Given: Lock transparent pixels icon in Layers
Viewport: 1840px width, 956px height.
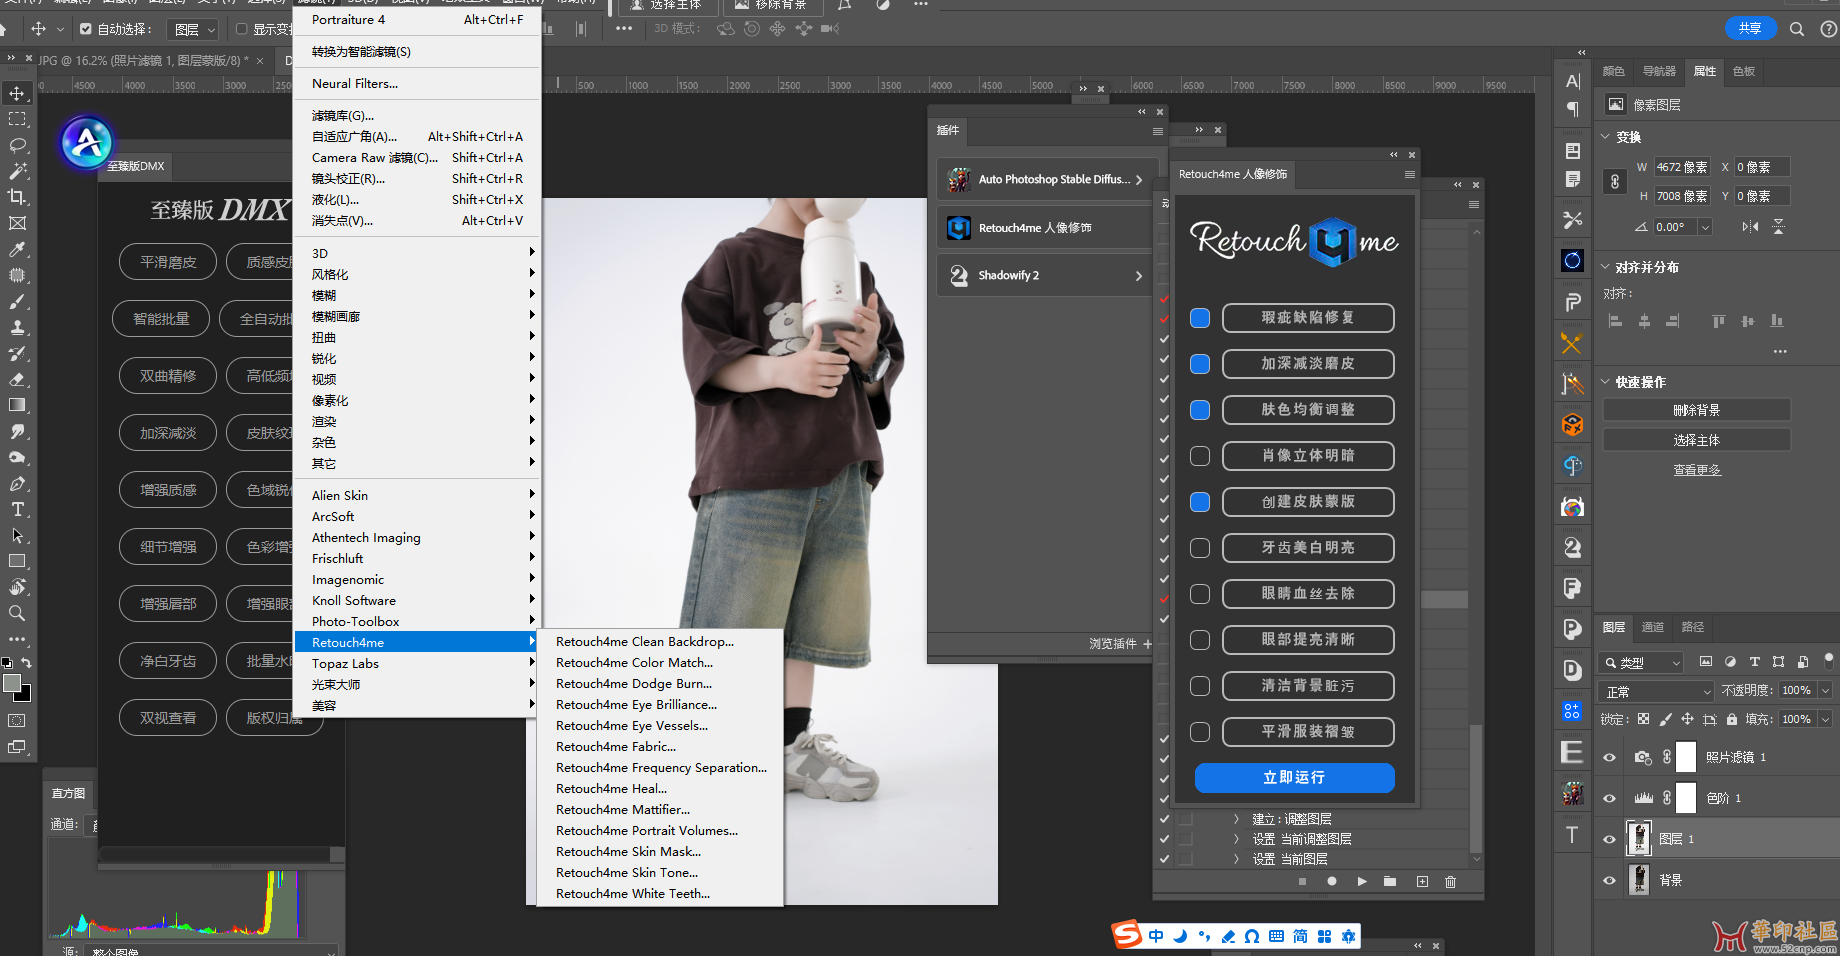Looking at the screenshot, I should (1643, 719).
